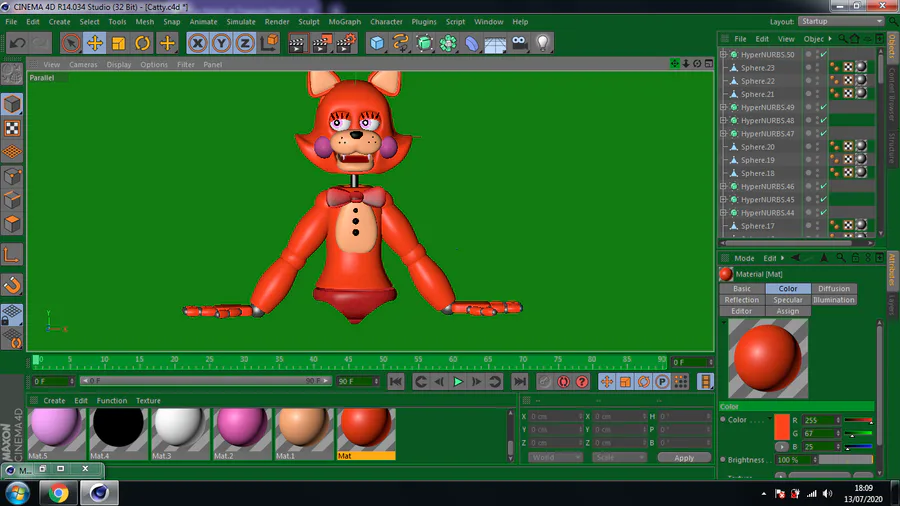Image resolution: width=900 pixels, height=506 pixels.
Task: Select the Axis mode L icon
Action: [12, 254]
